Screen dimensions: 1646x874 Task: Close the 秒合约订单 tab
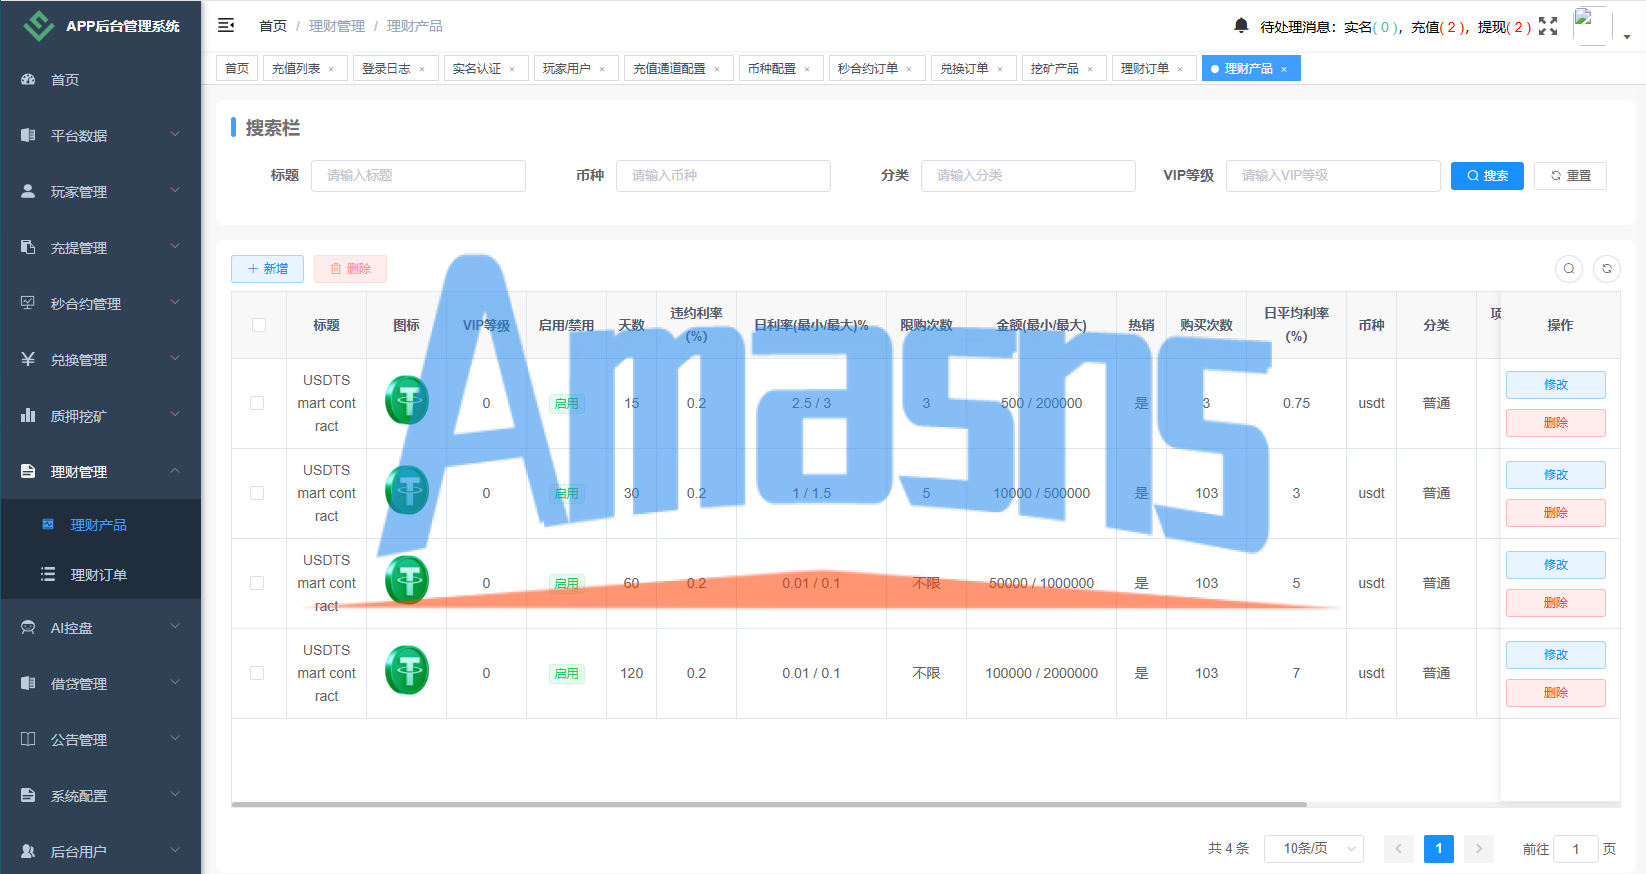click(x=909, y=69)
